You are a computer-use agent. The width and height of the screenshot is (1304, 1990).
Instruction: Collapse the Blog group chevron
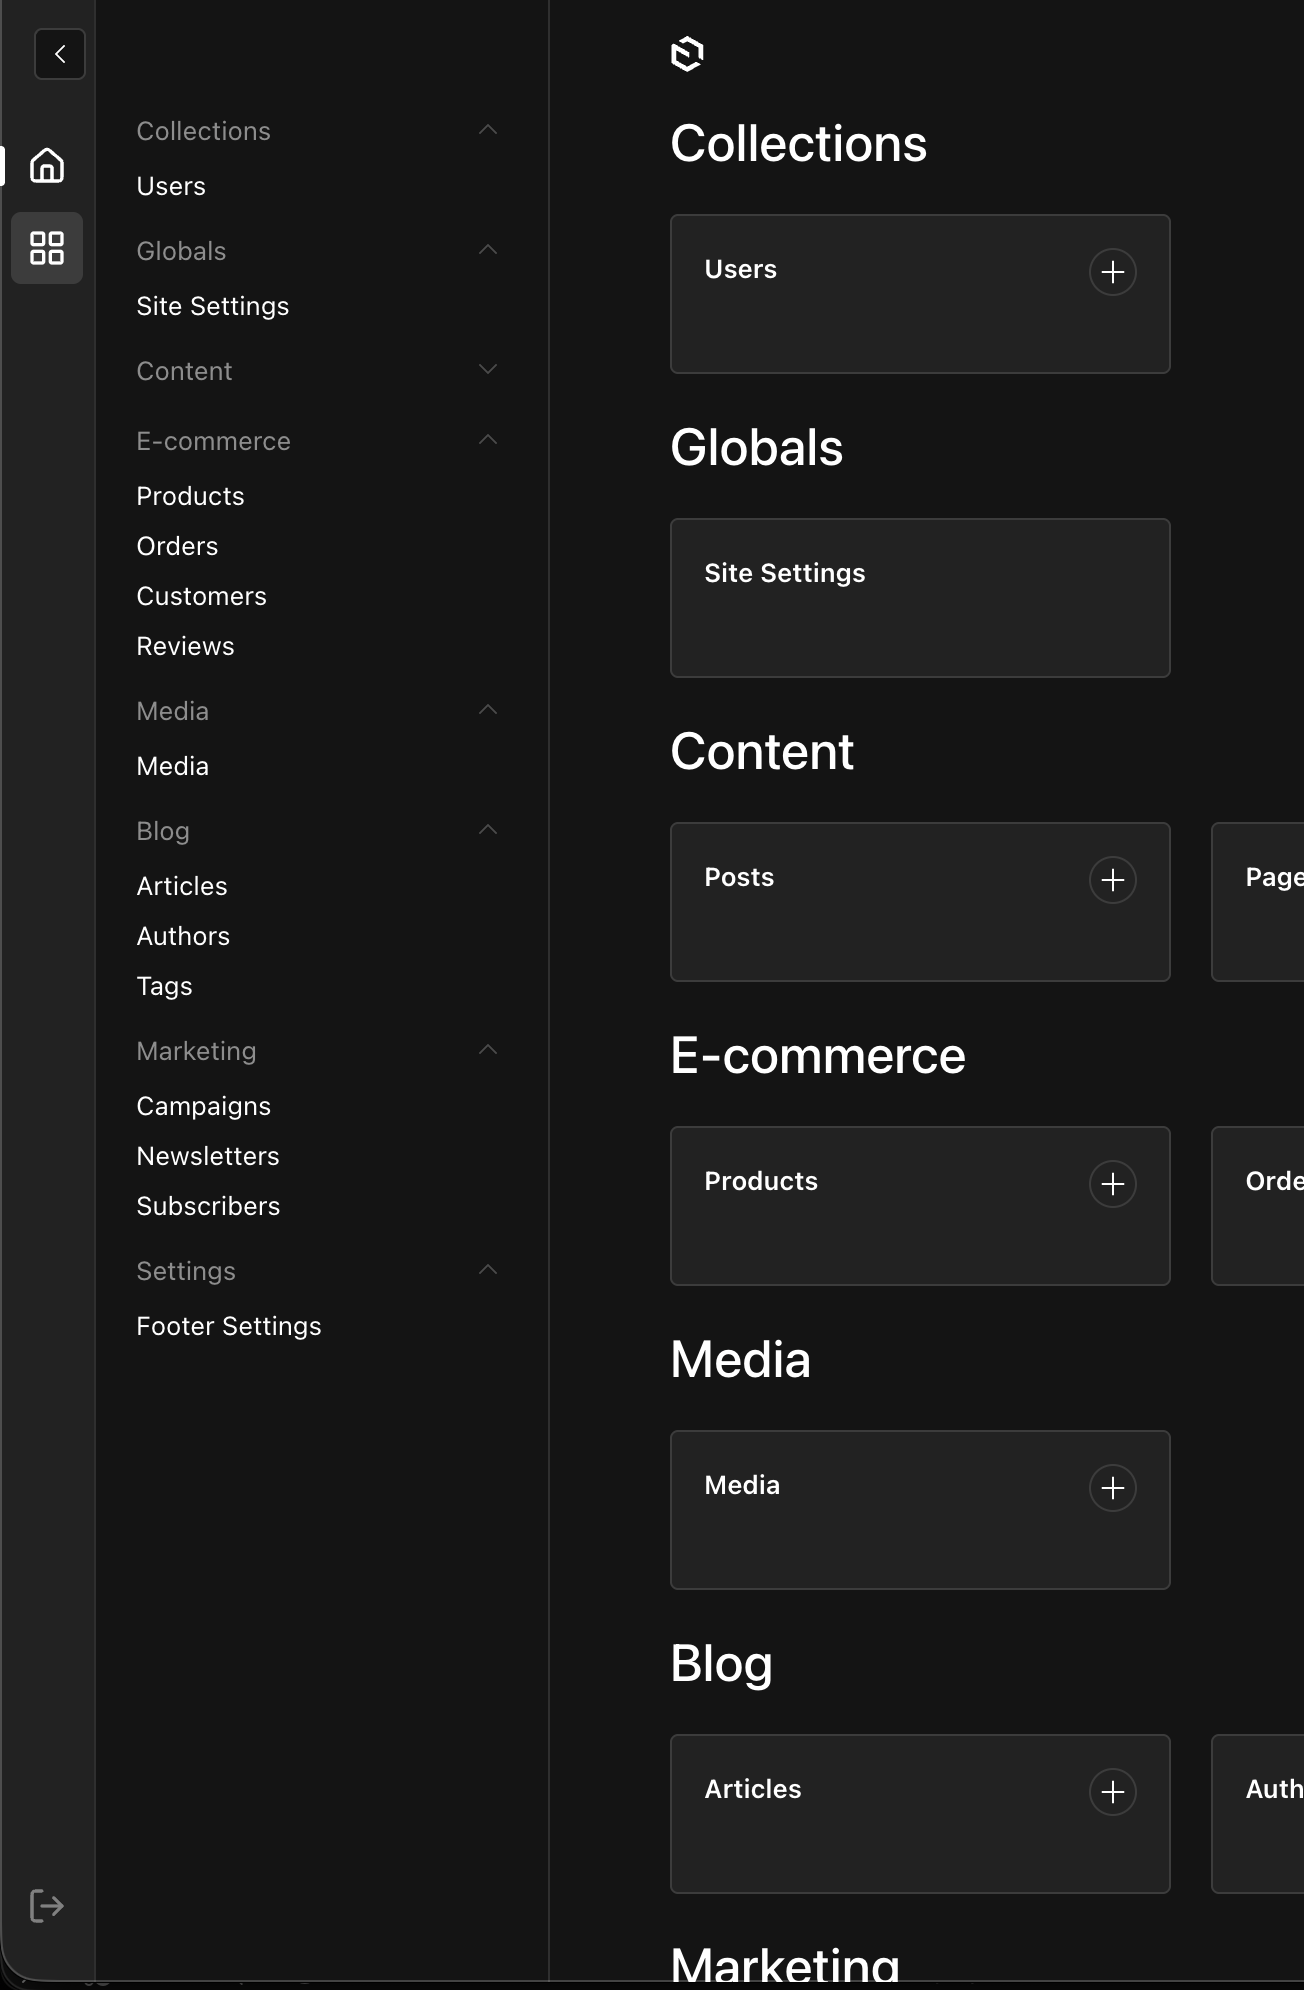(x=488, y=830)
